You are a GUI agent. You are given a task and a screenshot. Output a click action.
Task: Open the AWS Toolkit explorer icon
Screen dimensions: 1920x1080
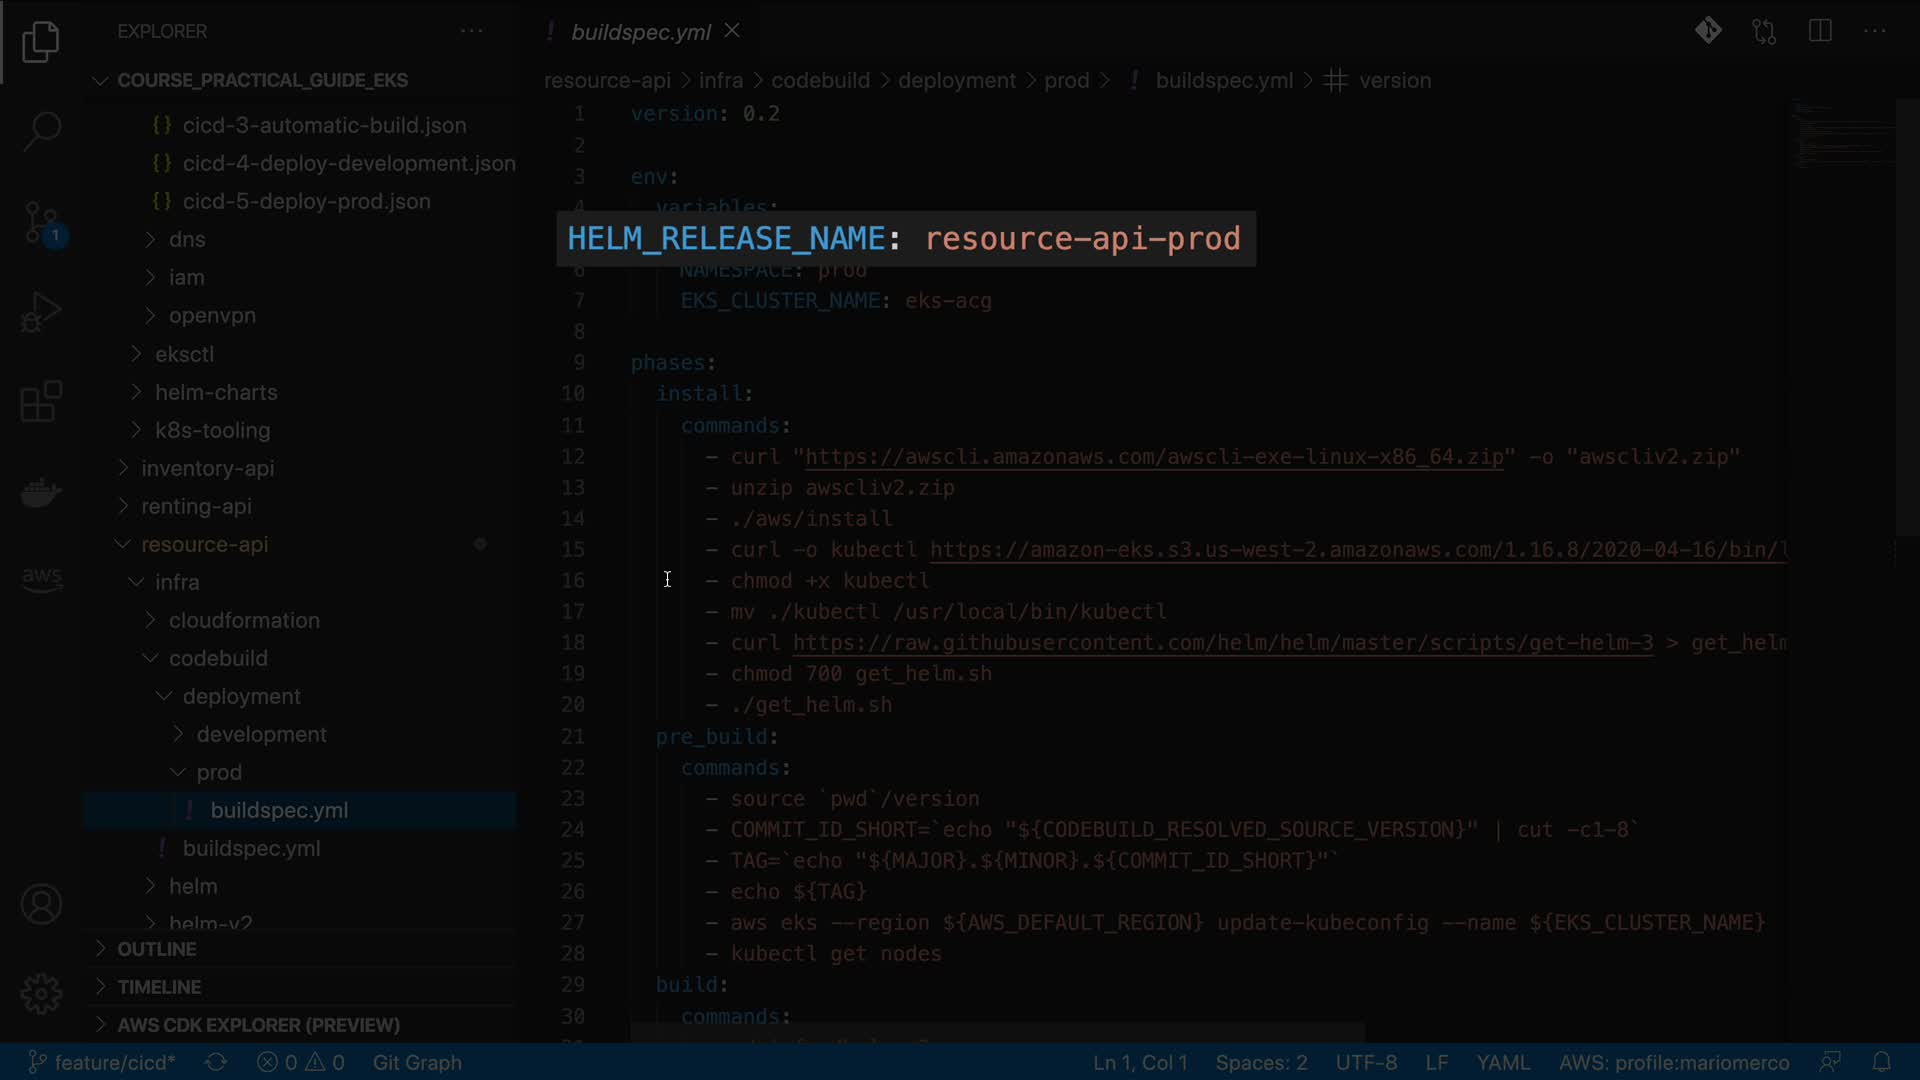(41, 578)
